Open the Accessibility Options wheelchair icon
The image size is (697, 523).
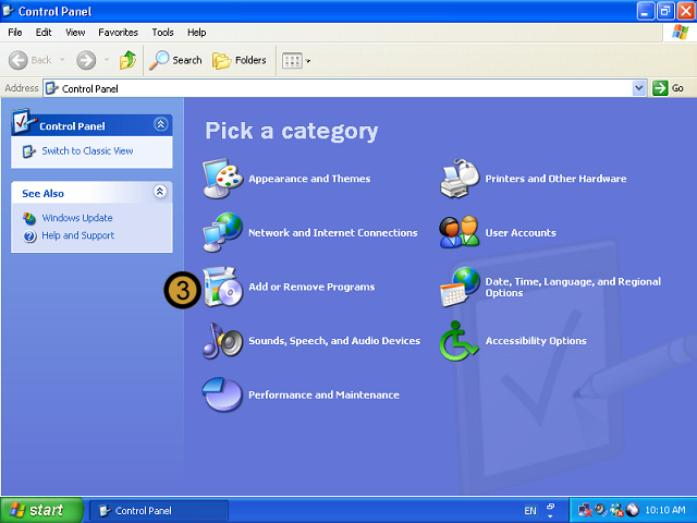tap(459, 341)
